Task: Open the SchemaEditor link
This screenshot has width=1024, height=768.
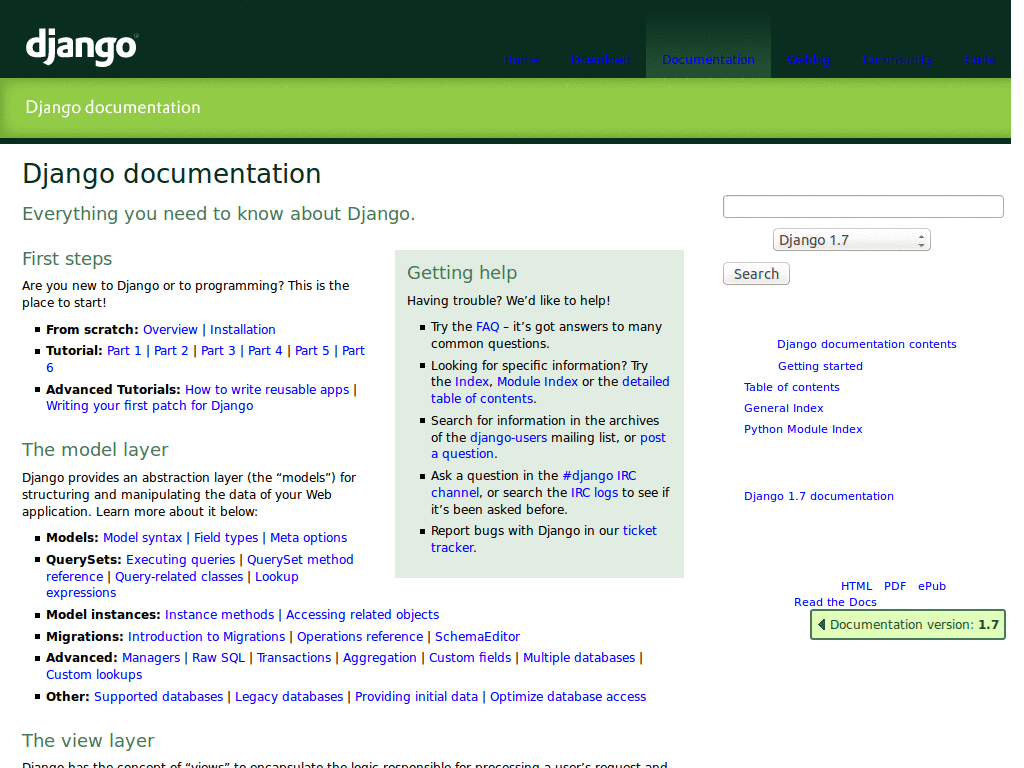Action: pos(477,637)
